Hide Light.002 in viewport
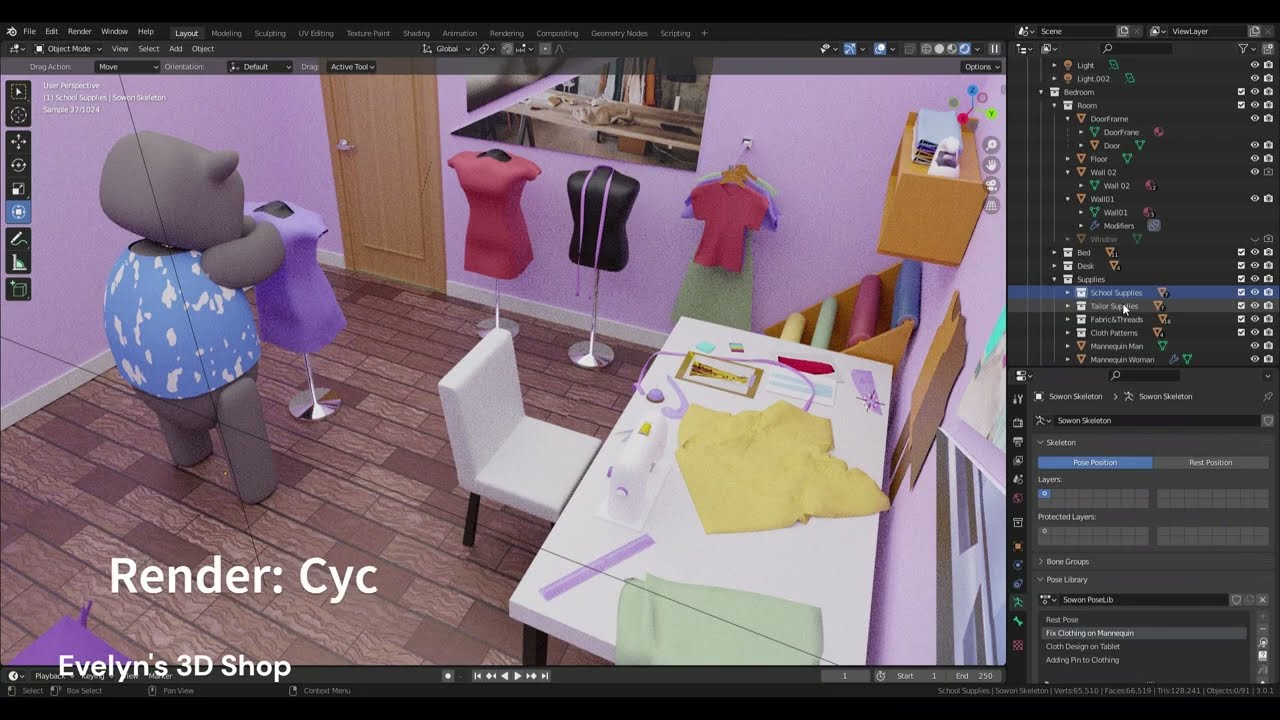 pos(1255,78)
